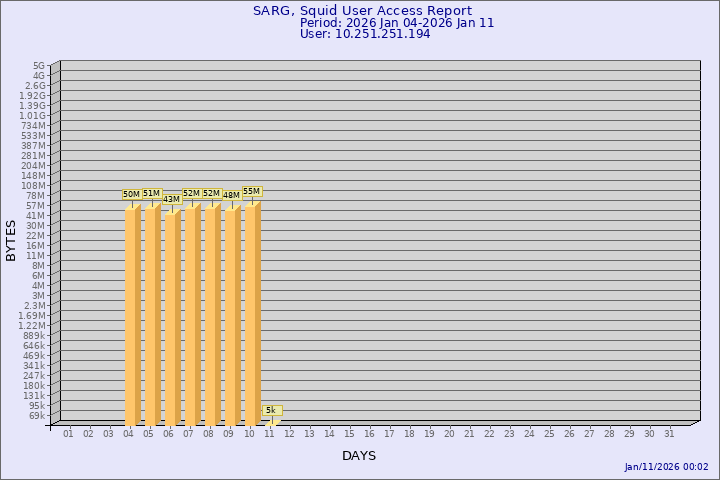720x480 pixels.
Task: Click the DAYS axis title
Action: pos(359,456)
